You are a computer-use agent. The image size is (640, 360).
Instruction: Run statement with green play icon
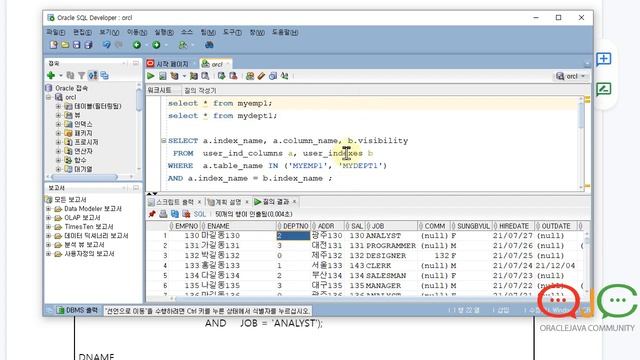[x=151, y=76]
